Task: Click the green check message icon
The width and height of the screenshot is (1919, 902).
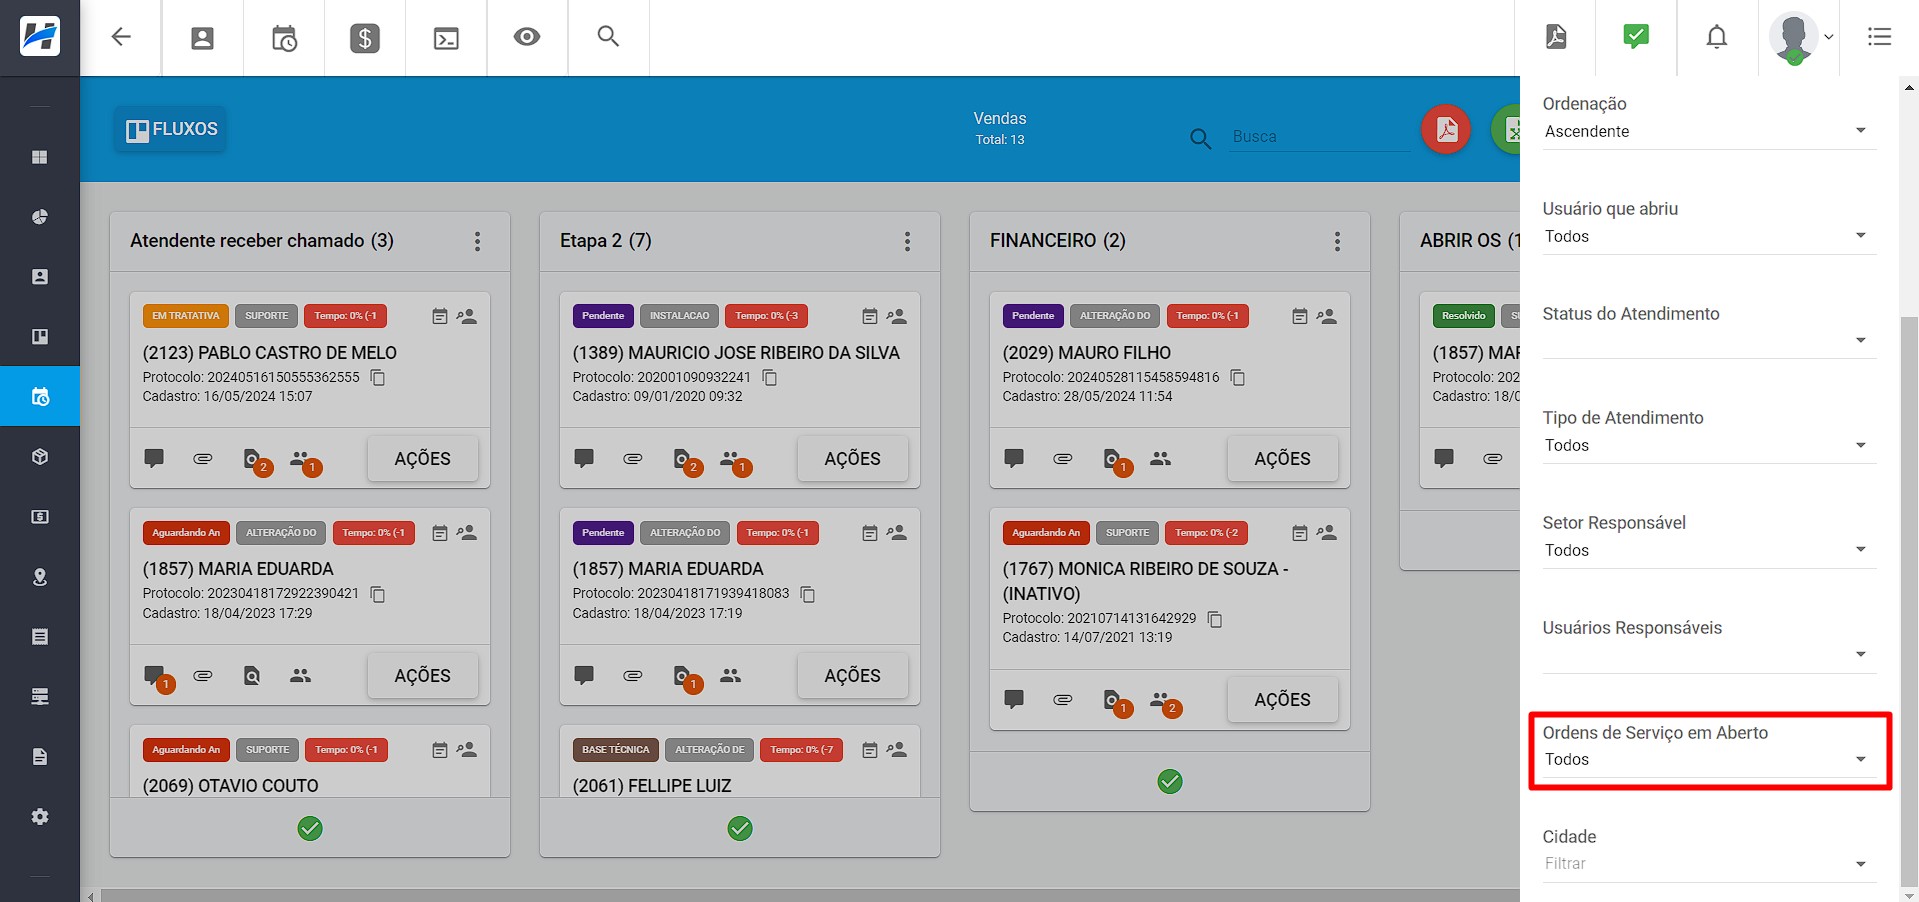Action: point(1636,37)
